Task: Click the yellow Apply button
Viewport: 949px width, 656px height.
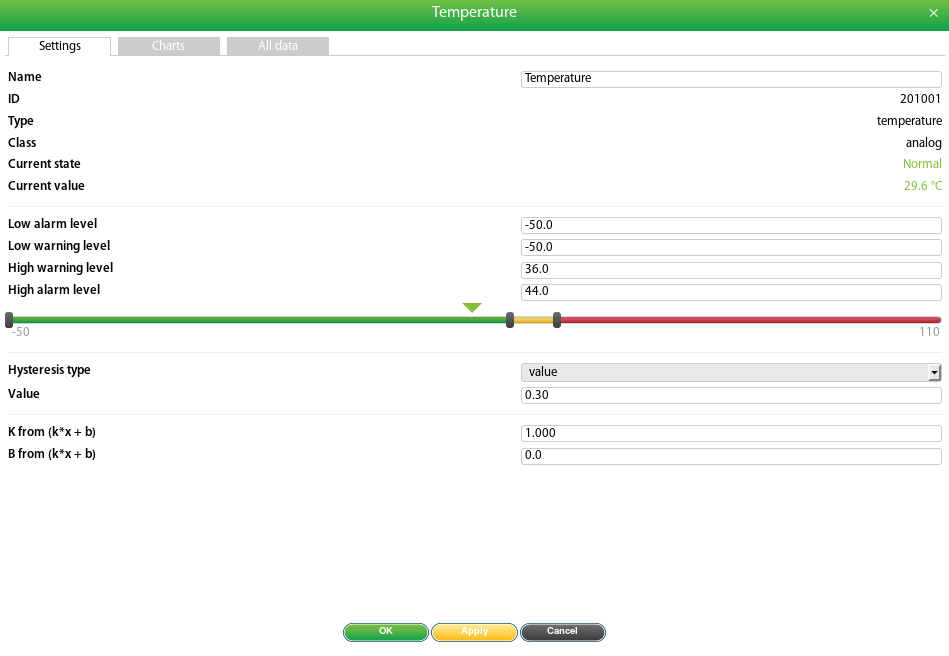Action: tap(474, 632)
